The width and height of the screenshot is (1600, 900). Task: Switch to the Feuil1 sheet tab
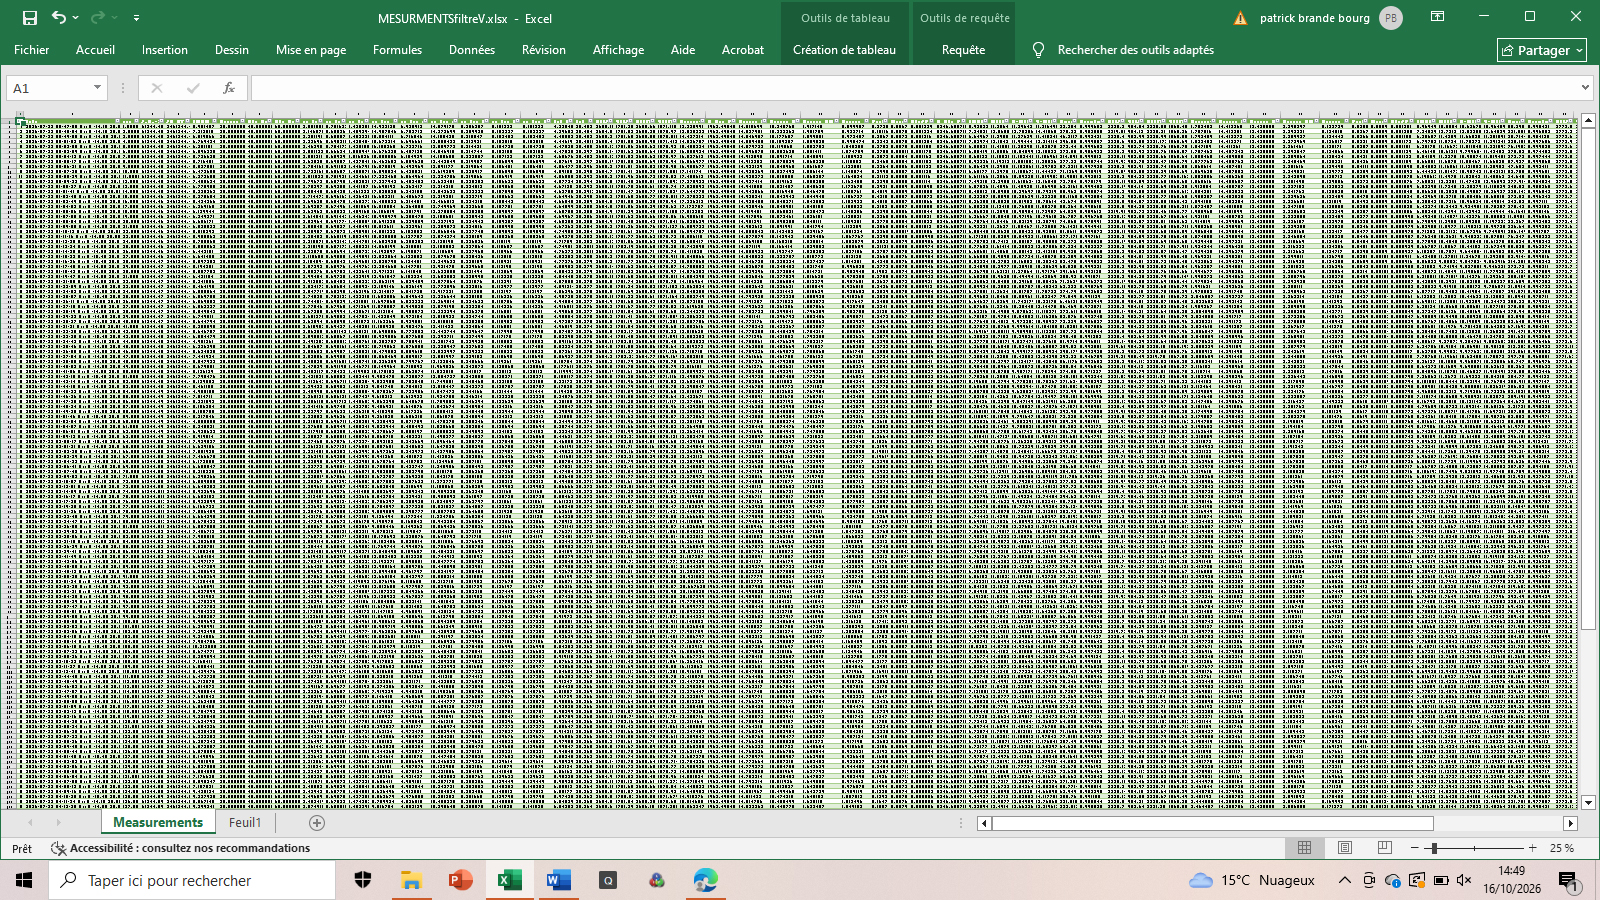(245, 823)
